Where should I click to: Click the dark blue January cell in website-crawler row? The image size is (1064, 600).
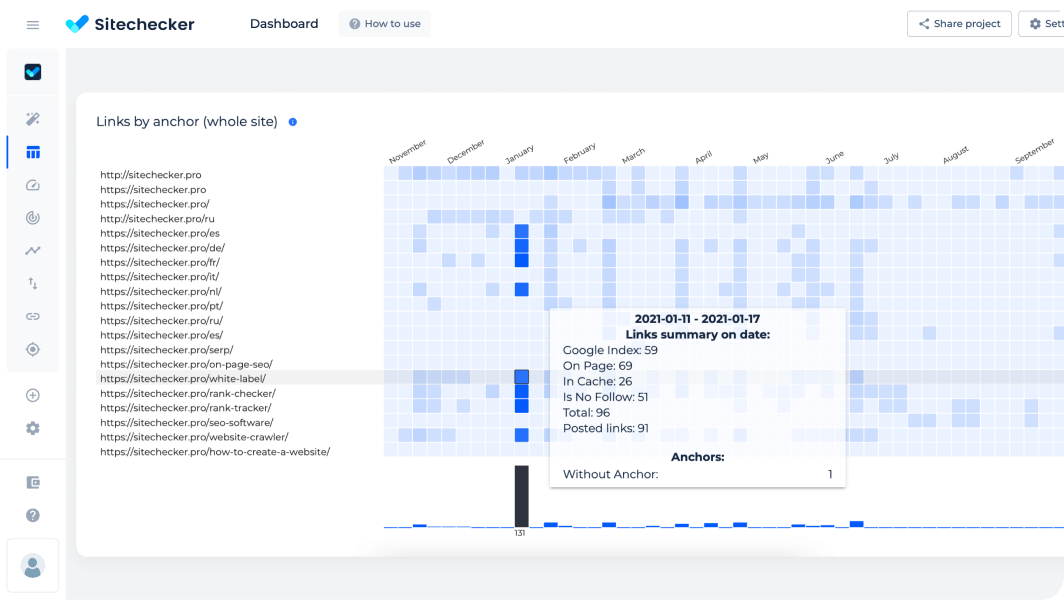click(x=521, y=435)
